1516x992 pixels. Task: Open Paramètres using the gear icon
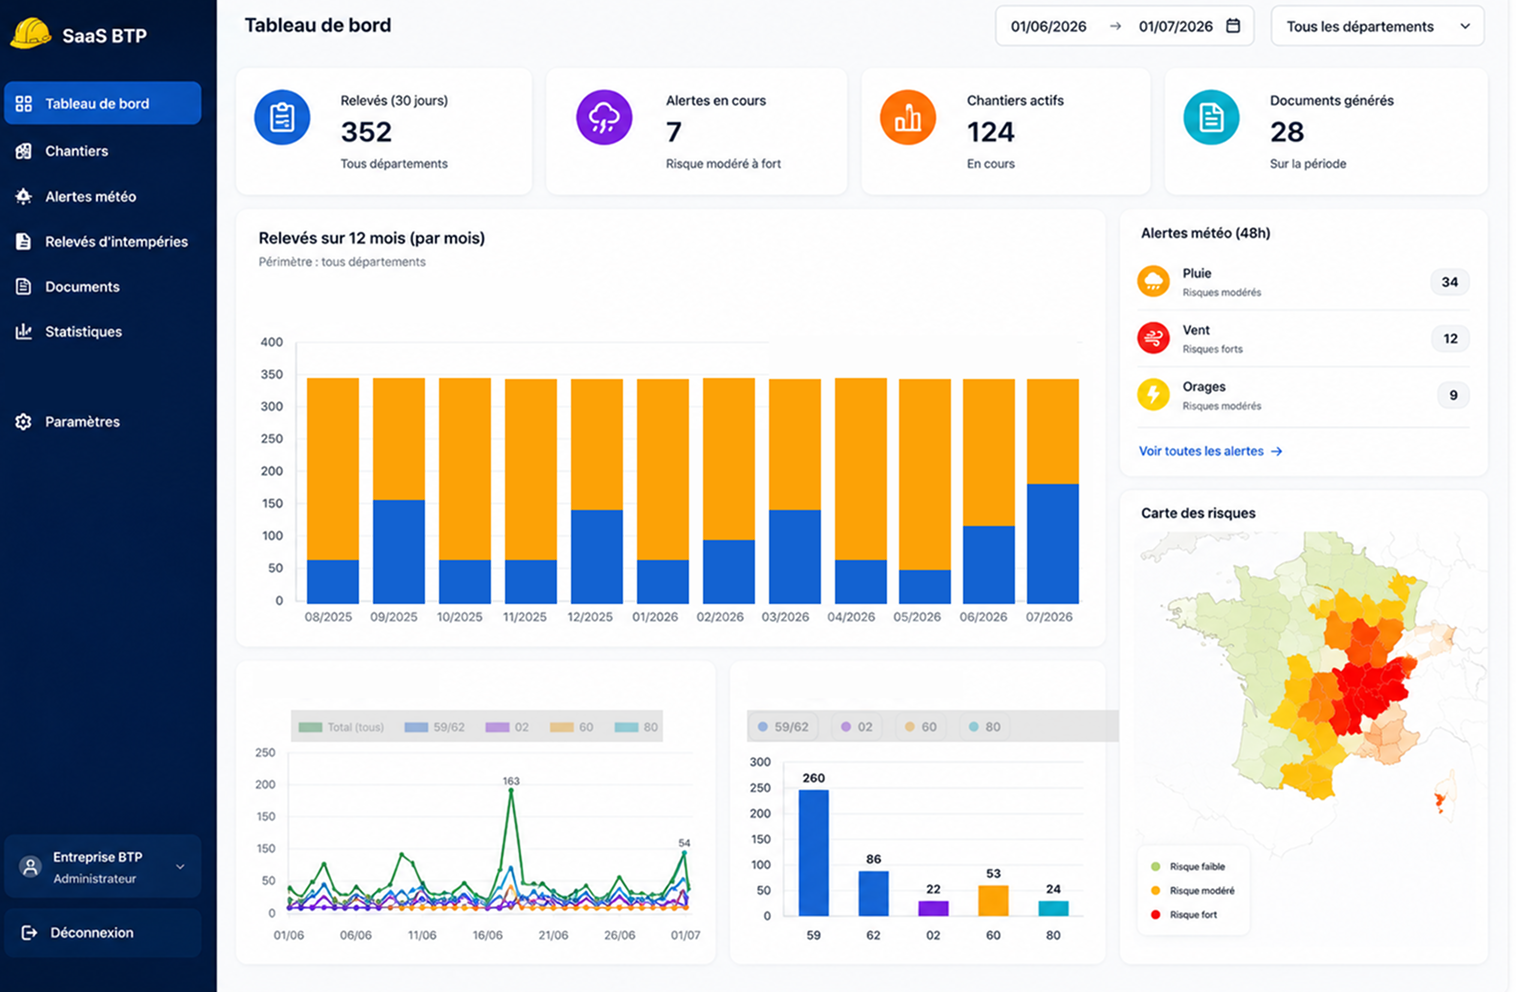tap(24, 422)
